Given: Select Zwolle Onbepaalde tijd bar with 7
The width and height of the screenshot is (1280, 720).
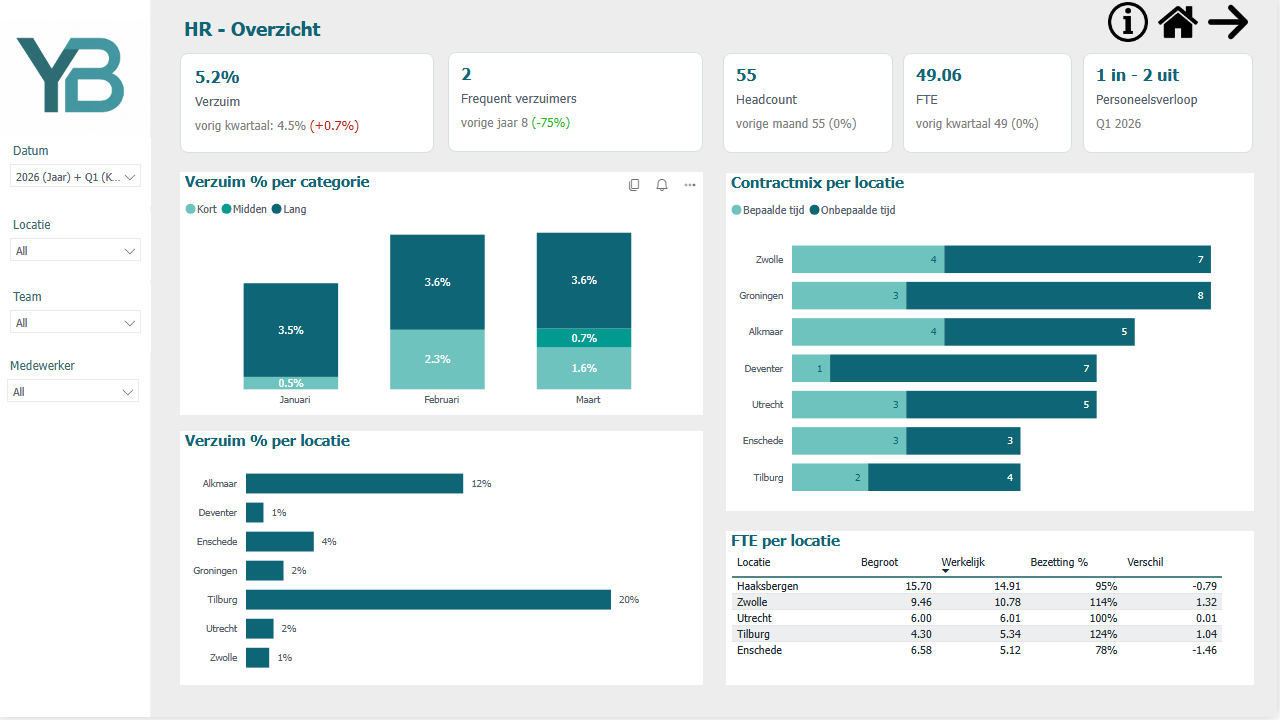Looking at the screenshot, I should [x=1078, y=259].
